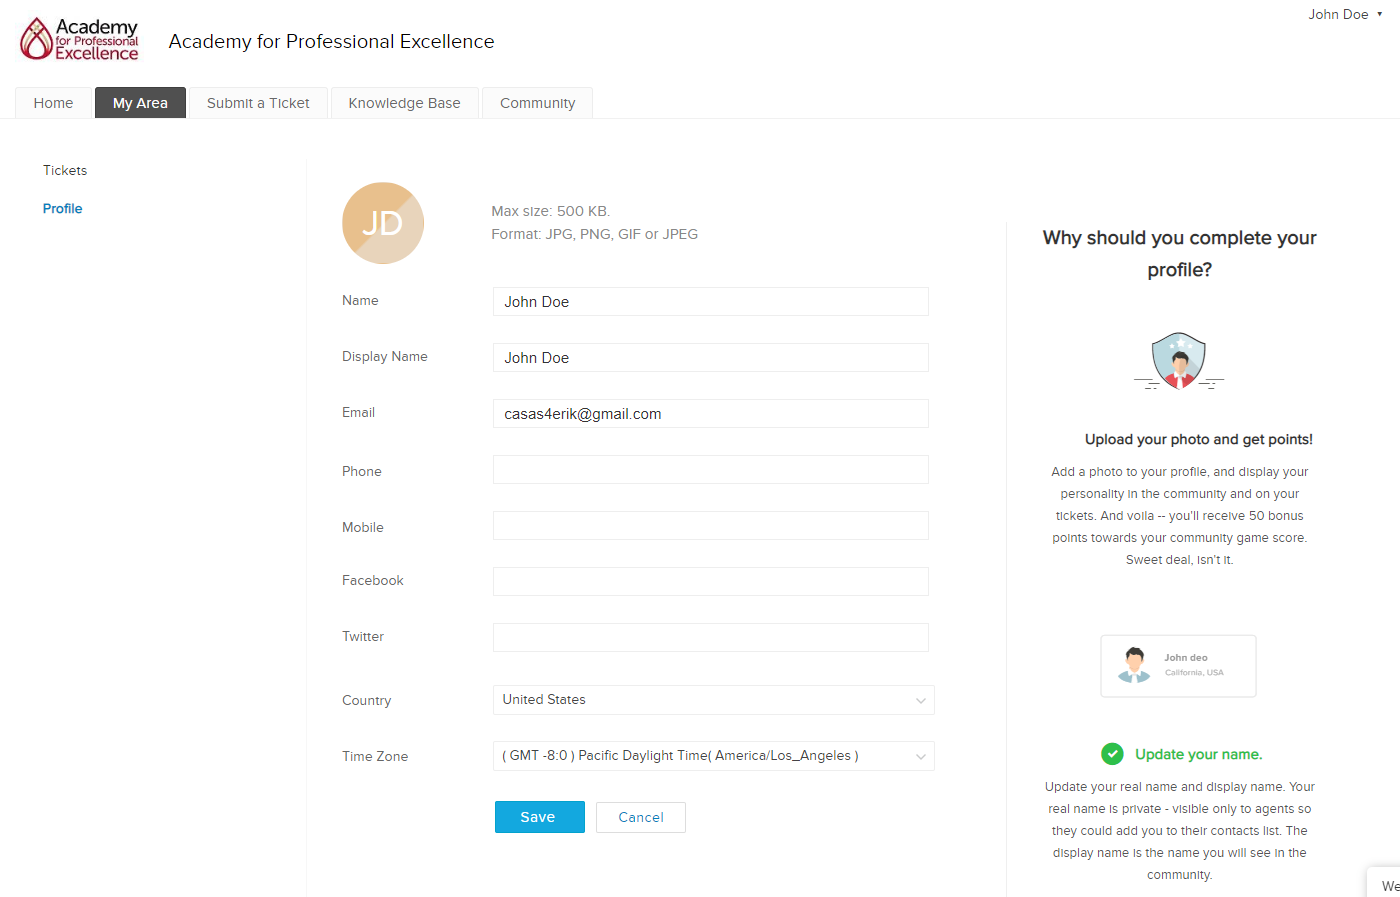Expand the Country dropdown
This screenshot has height=897, width=1400.
coord(713,700)
